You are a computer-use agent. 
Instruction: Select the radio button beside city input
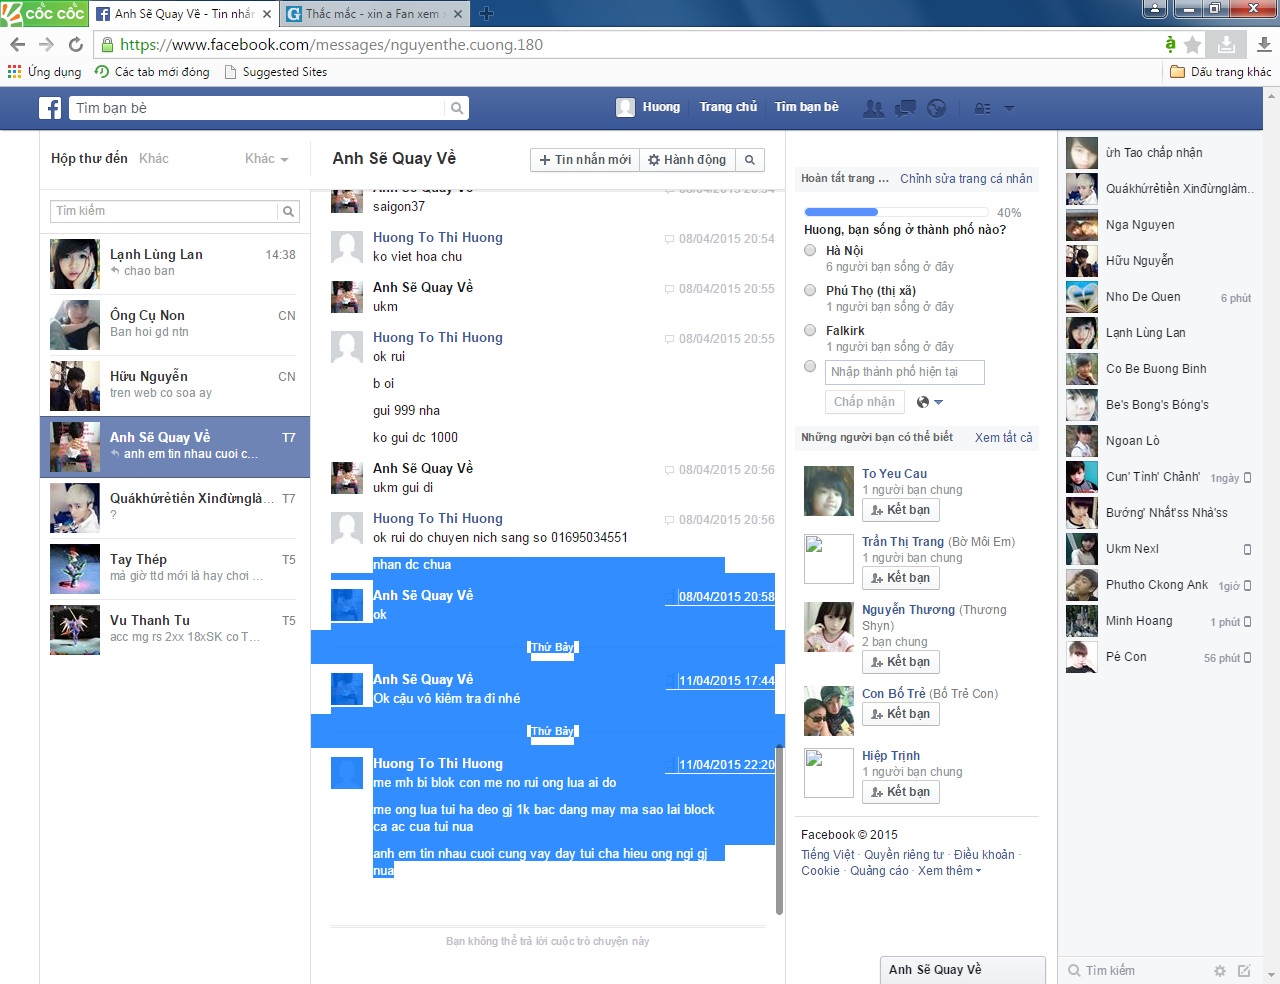(810, 367)
